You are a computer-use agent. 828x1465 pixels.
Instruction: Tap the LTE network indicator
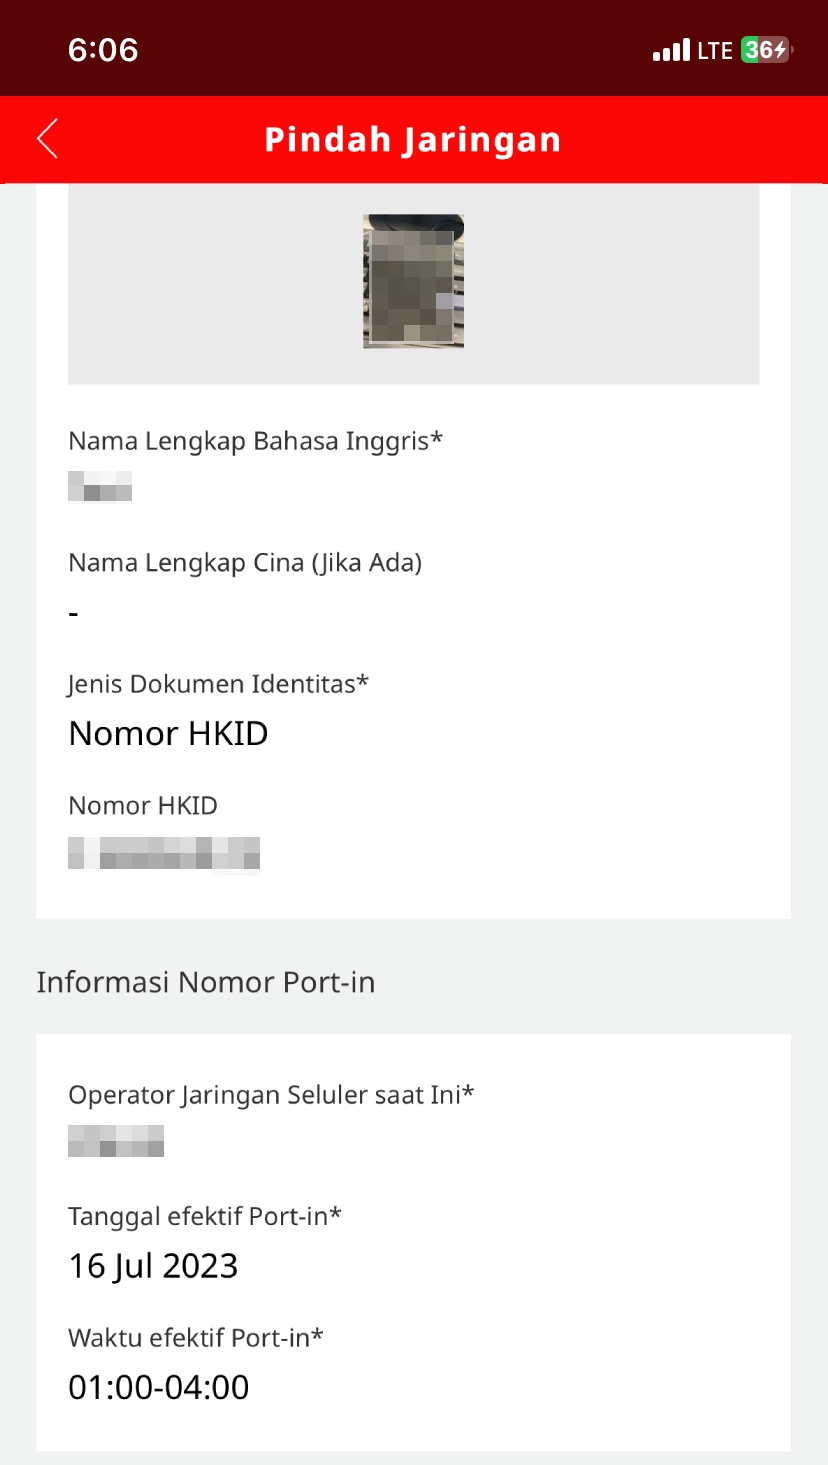[715, 50]
